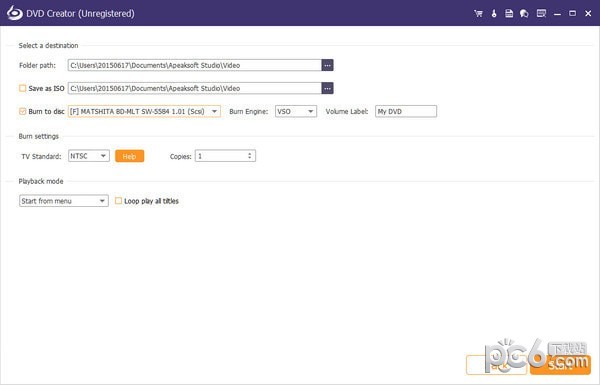Click the Back button
This screenshot has height=385, width=600.
[x=496, y=365]
